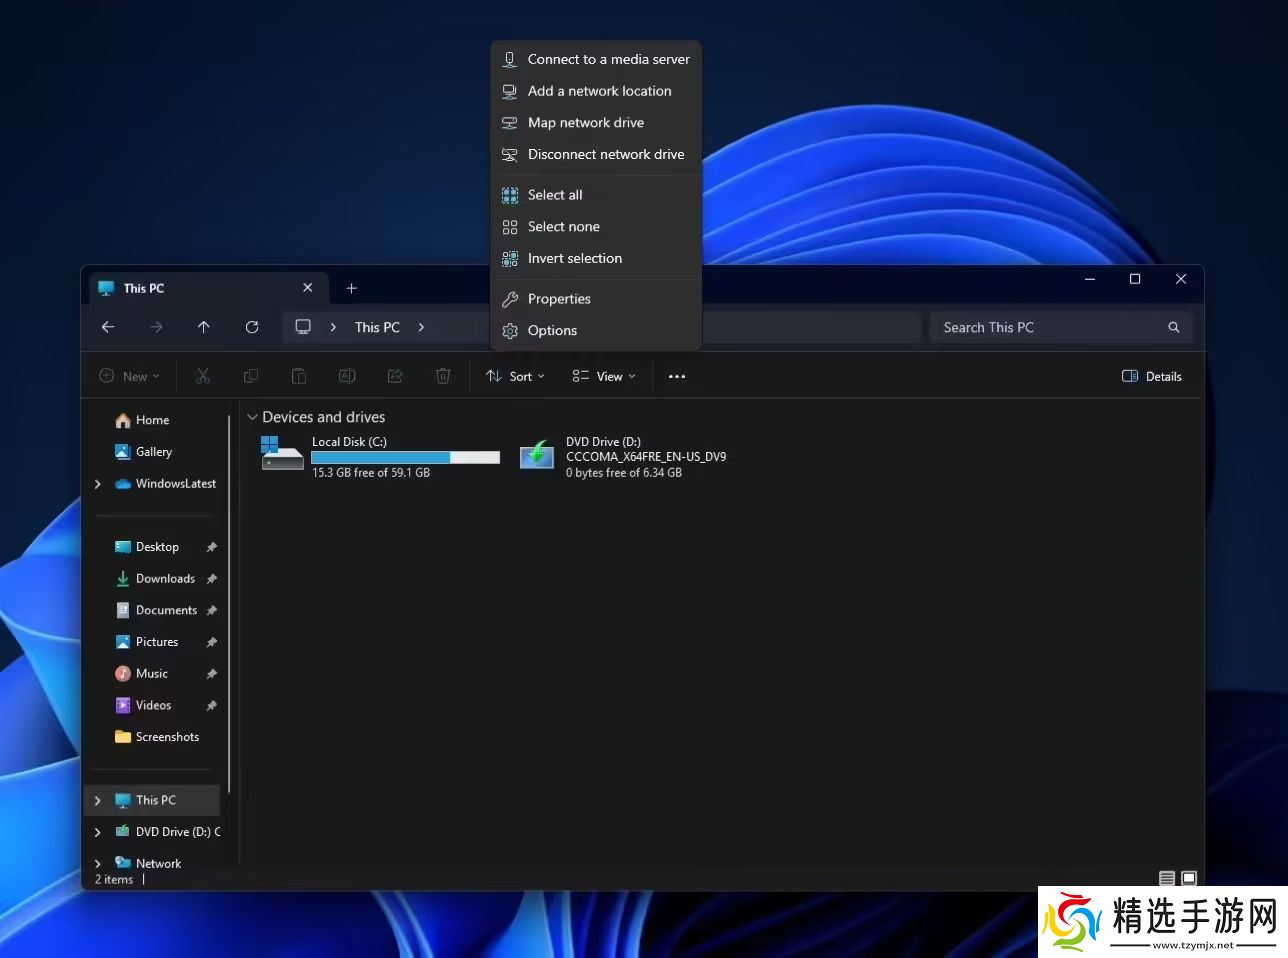1288x958 pixels.
Task: Select Invert selection menu entry
Action: pos(574,259)
